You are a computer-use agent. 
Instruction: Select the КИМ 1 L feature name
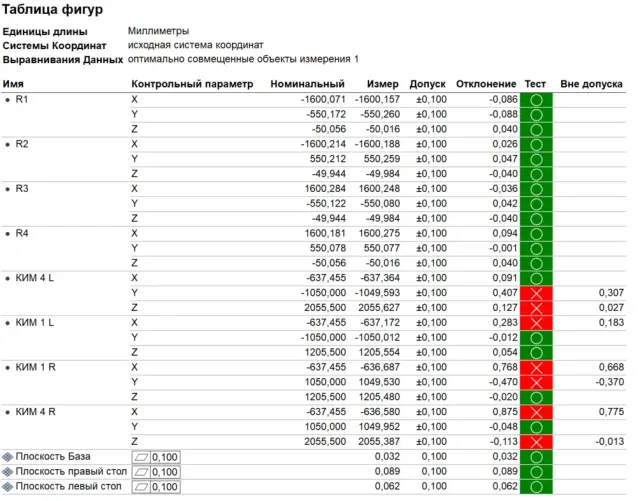click(35, 323)
